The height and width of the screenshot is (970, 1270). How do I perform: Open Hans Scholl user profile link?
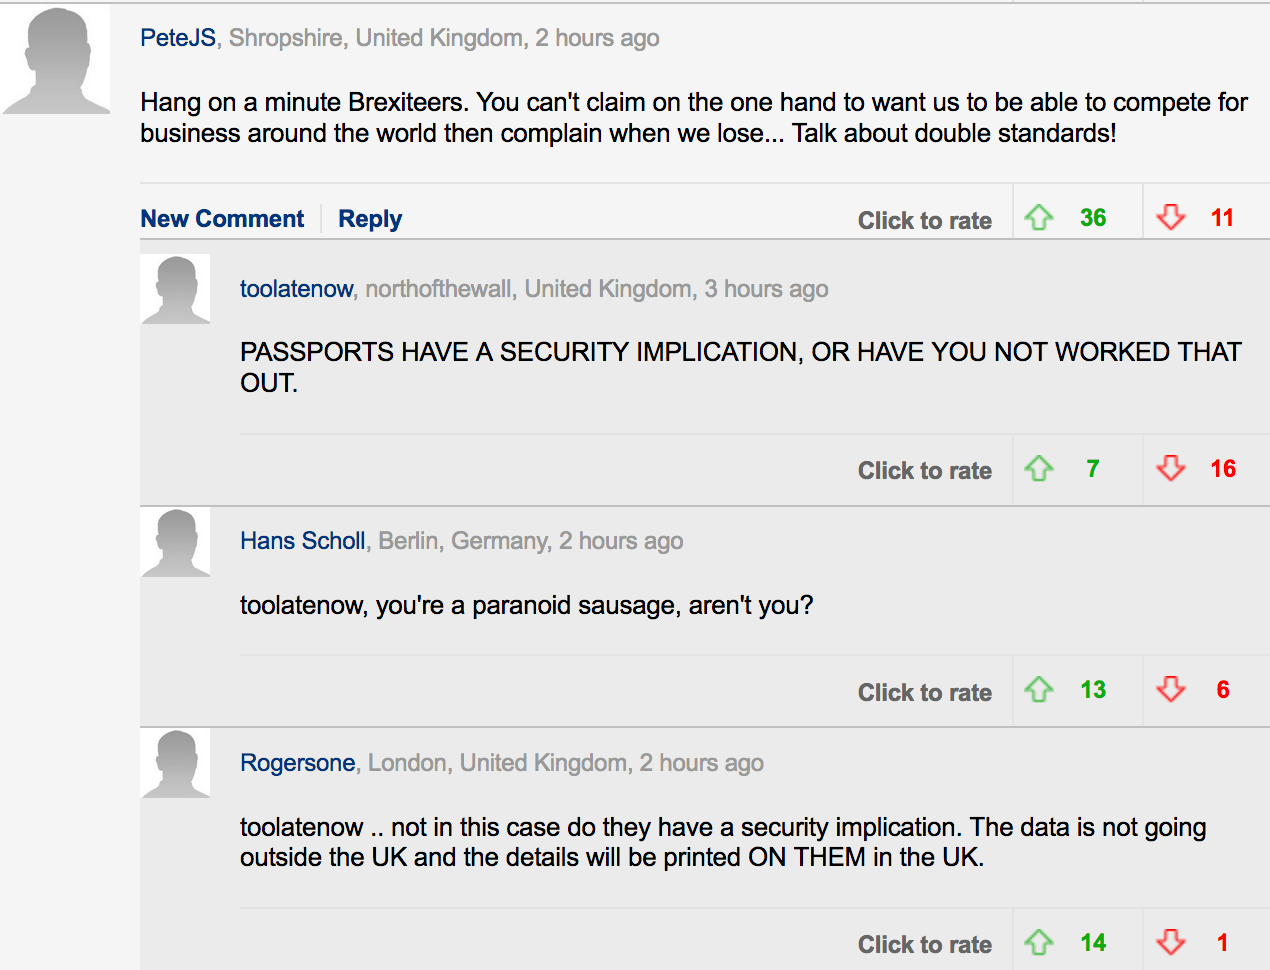[x=302, y=541]
